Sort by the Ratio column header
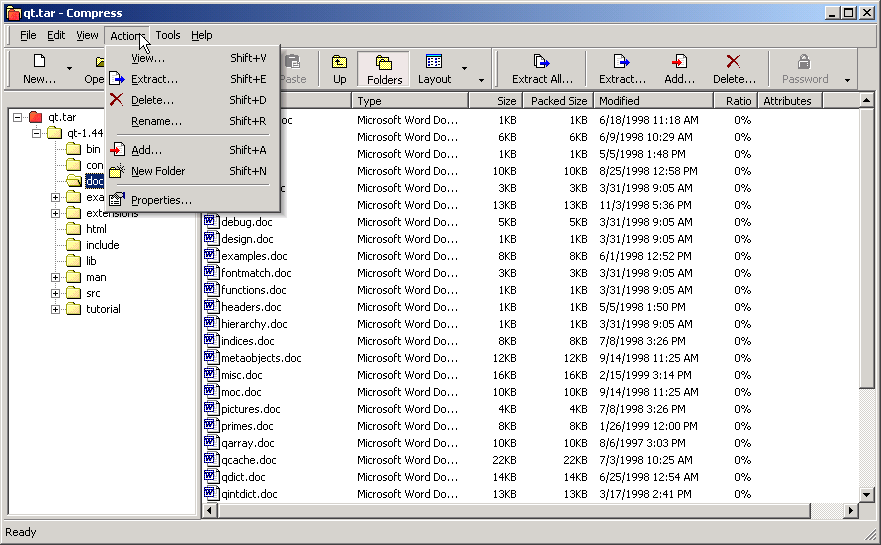This screenshot has width=881, height=545. coord(735,101)
